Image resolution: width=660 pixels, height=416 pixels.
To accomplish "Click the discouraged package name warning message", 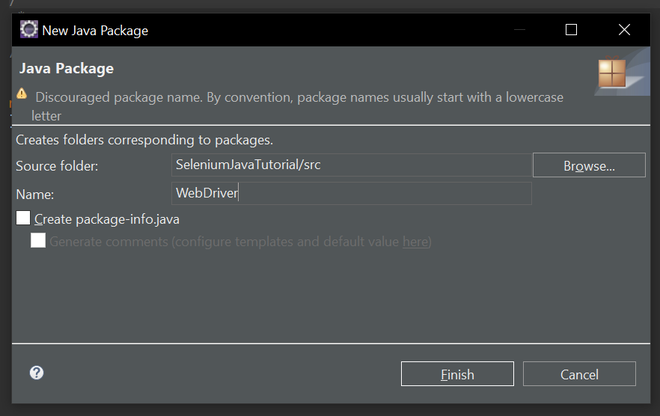I will (299, 97).
